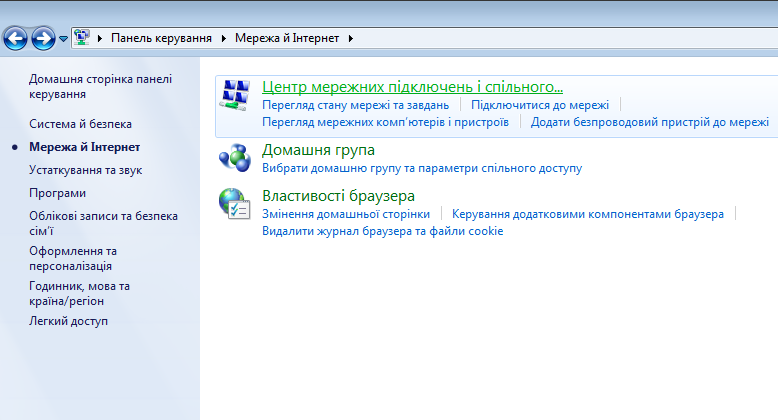Open Годинник, мова та країна/регіон
778x420 pixels.
[79, 293]
